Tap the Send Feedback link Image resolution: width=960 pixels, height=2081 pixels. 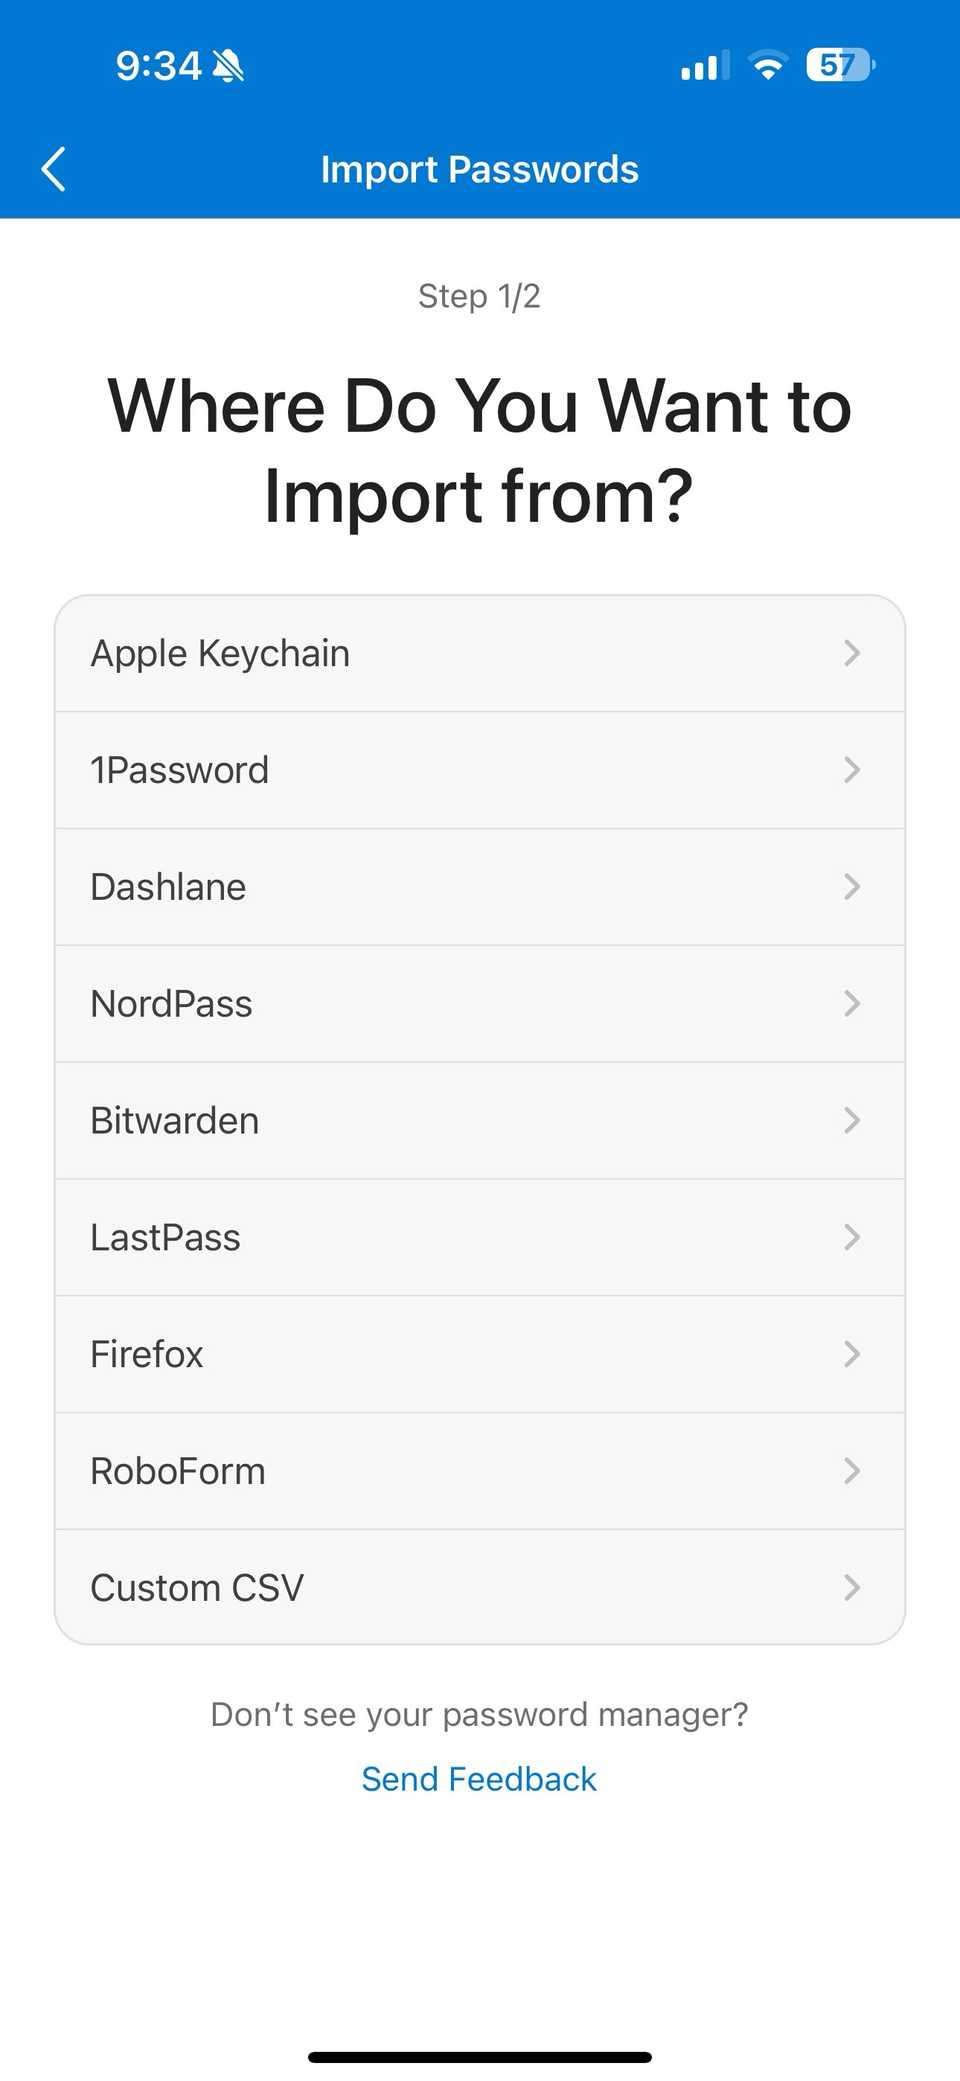pyautogui.click(x=478, y=1779)
